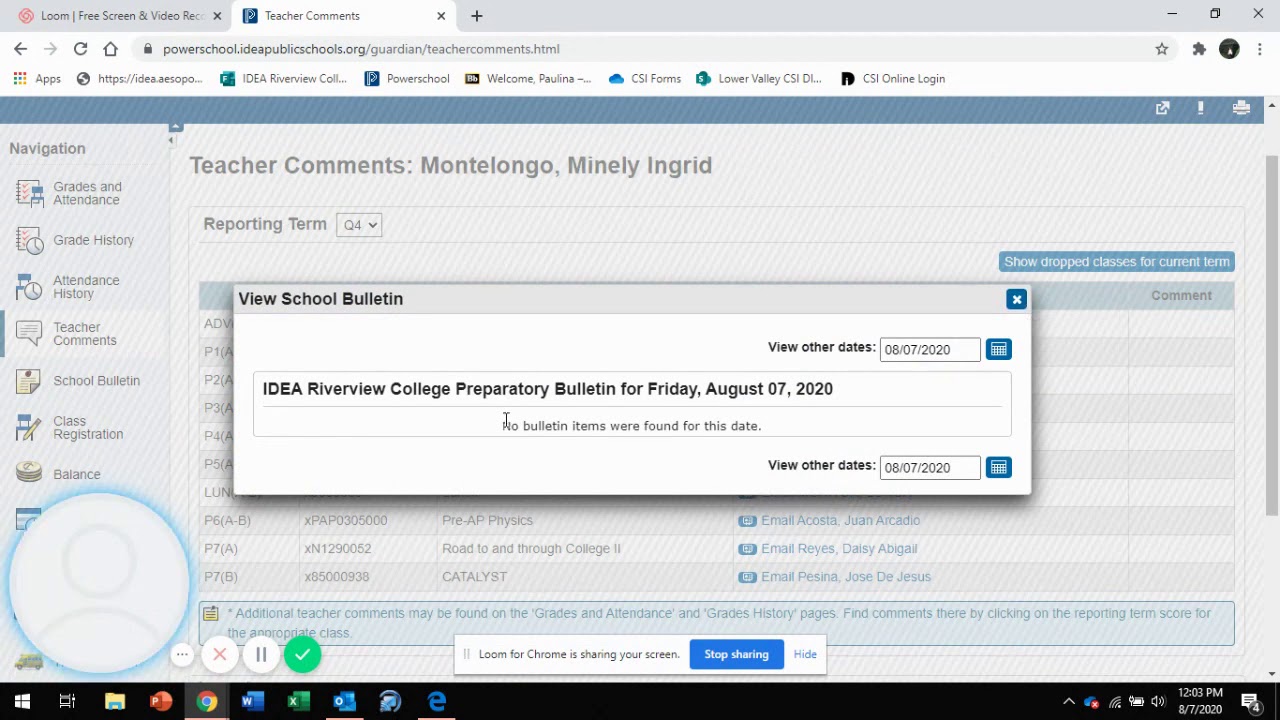Show hidden system tray icons
This screenshot has width=1280, height=720.
pos(1068,701)
